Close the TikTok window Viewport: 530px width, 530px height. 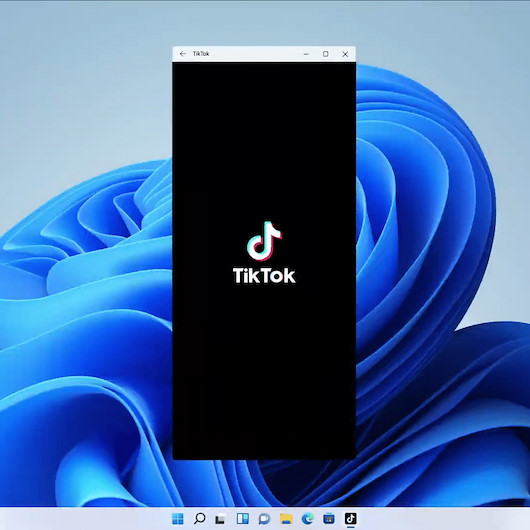point(345,54)
